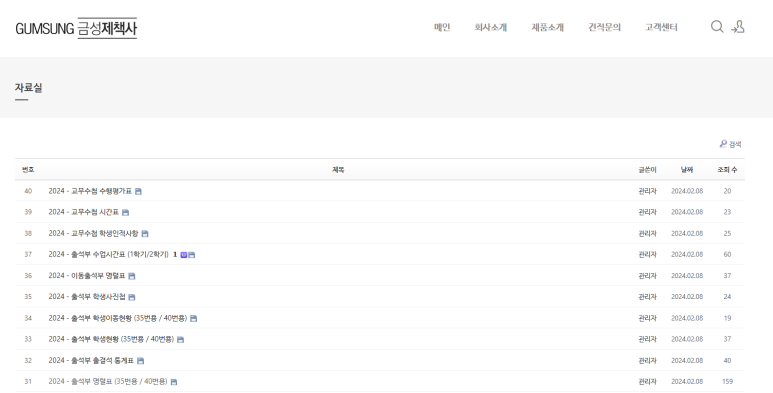This screenshot has height=393, width=773.
Task: Open post 2024 - 출석부 수업시간표 (1학기/2학기)
Action: tap(108, 254)
